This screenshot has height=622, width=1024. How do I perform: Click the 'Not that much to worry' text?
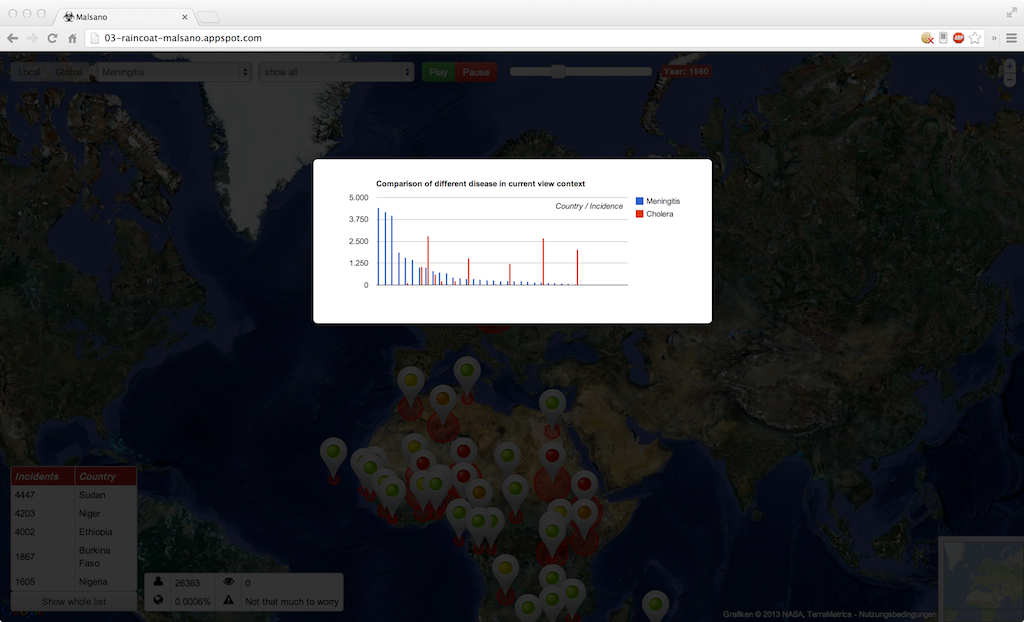point(292,601)
